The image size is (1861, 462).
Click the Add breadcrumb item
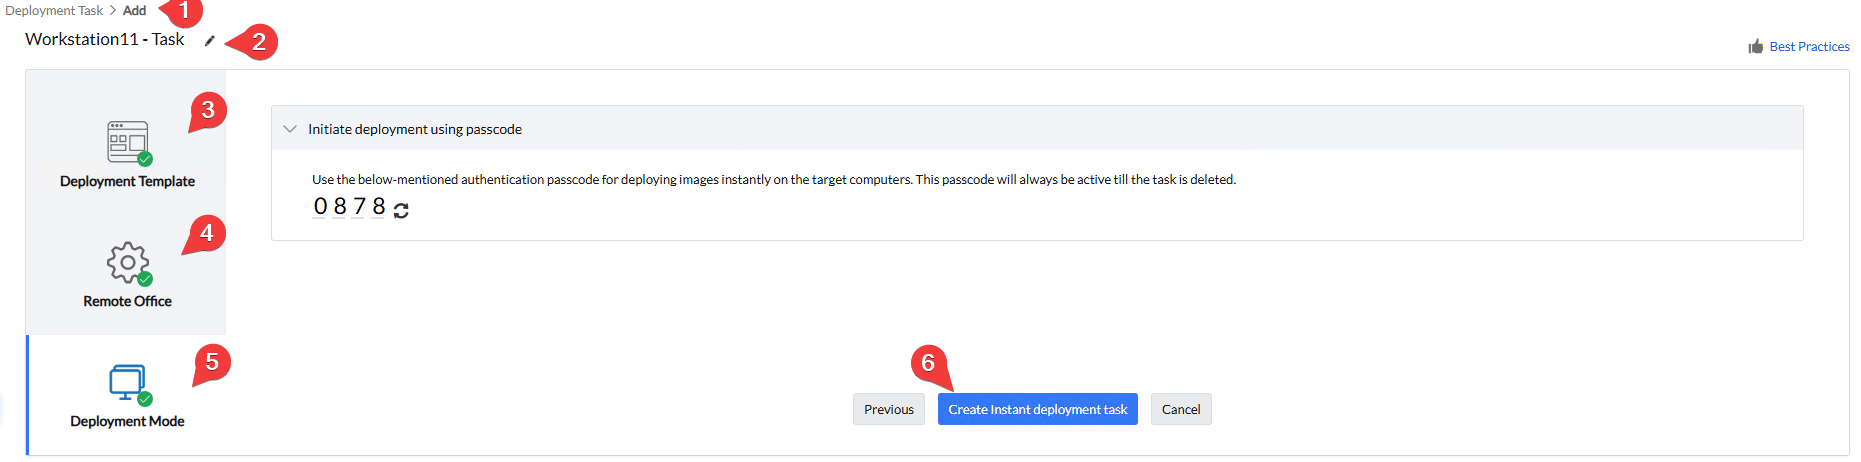click(x=134, y=11)
